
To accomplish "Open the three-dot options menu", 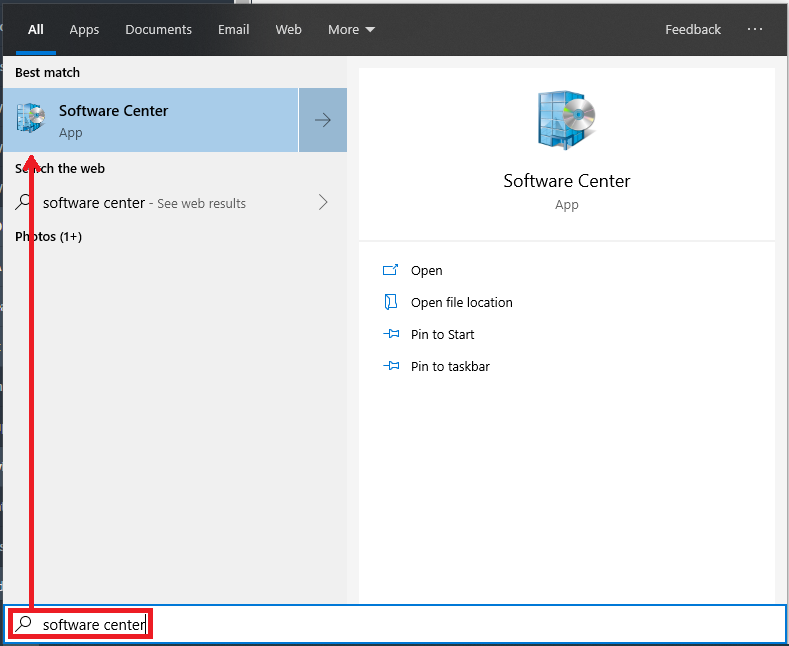I will tap(755, 29).
